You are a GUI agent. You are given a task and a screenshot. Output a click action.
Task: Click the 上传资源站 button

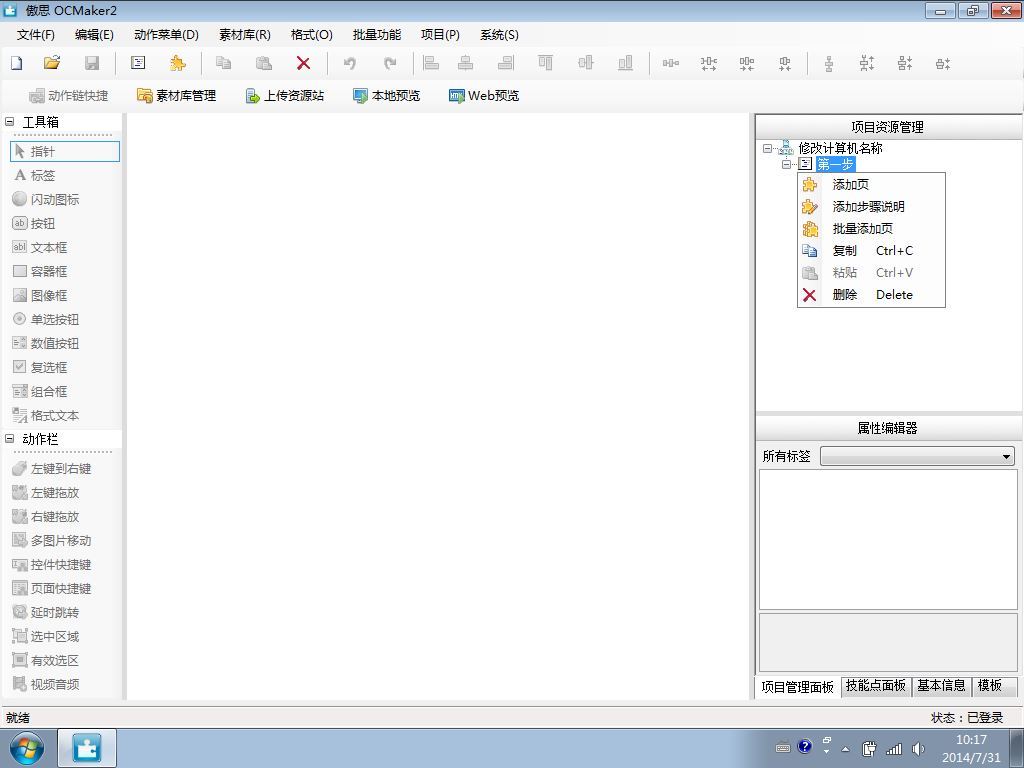(x=285, y=95)
